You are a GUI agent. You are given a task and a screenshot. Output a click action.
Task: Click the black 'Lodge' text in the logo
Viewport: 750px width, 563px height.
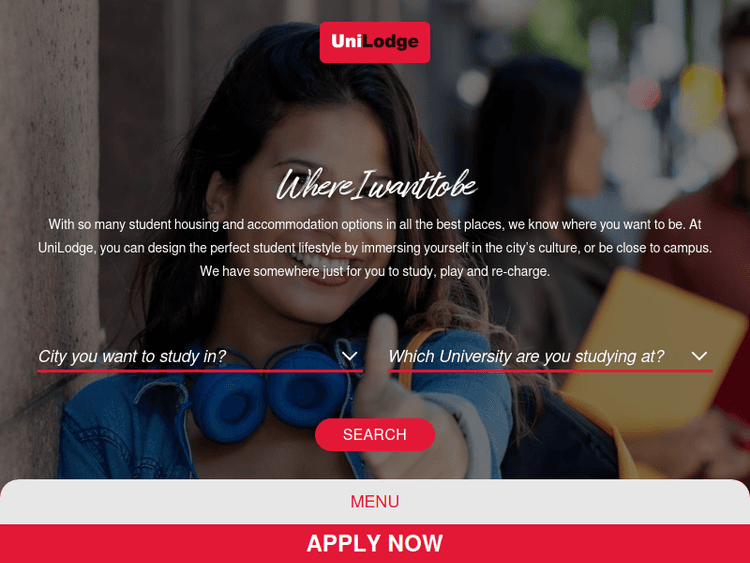(x=390, y=42)
